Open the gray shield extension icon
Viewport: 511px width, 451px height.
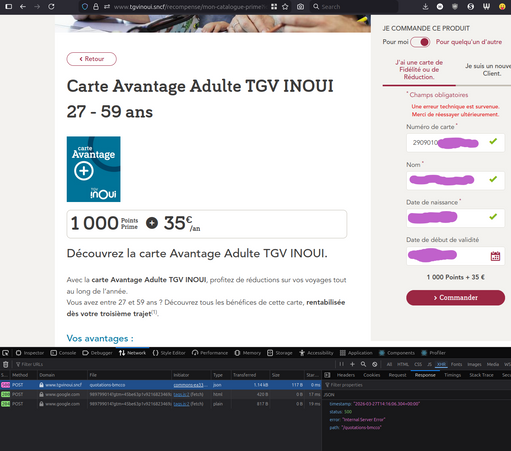pos(455,6)
